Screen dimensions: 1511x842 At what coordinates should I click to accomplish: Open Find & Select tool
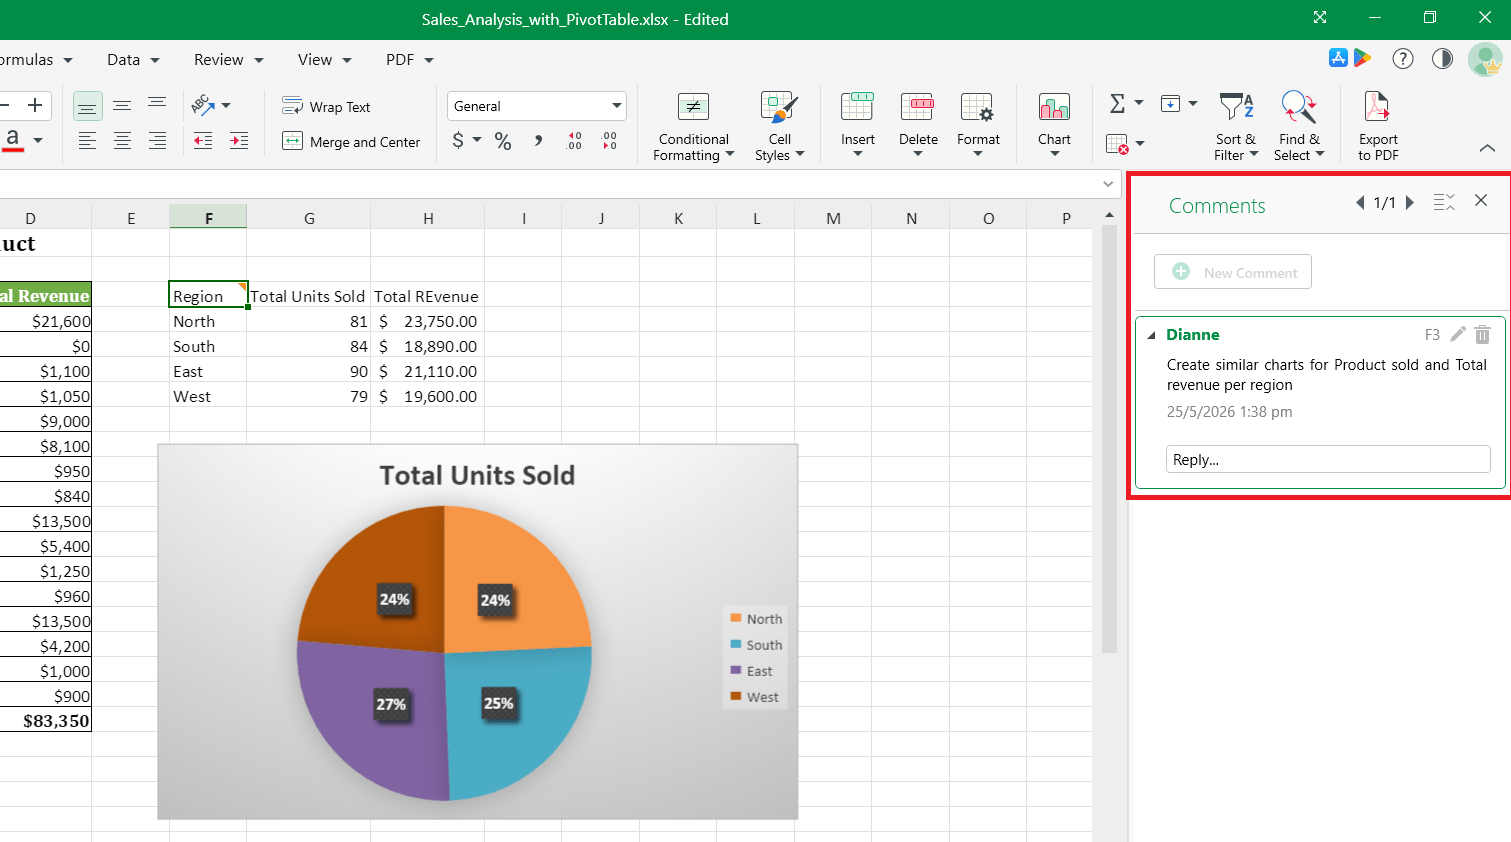pyautogui.click(x=1299, y=127)
